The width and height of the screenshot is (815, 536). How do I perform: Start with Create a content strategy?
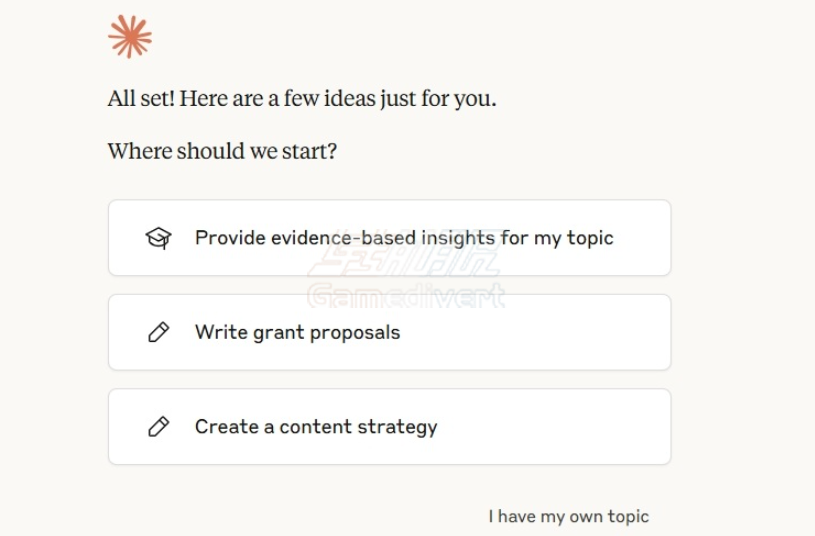click(316, 427)
